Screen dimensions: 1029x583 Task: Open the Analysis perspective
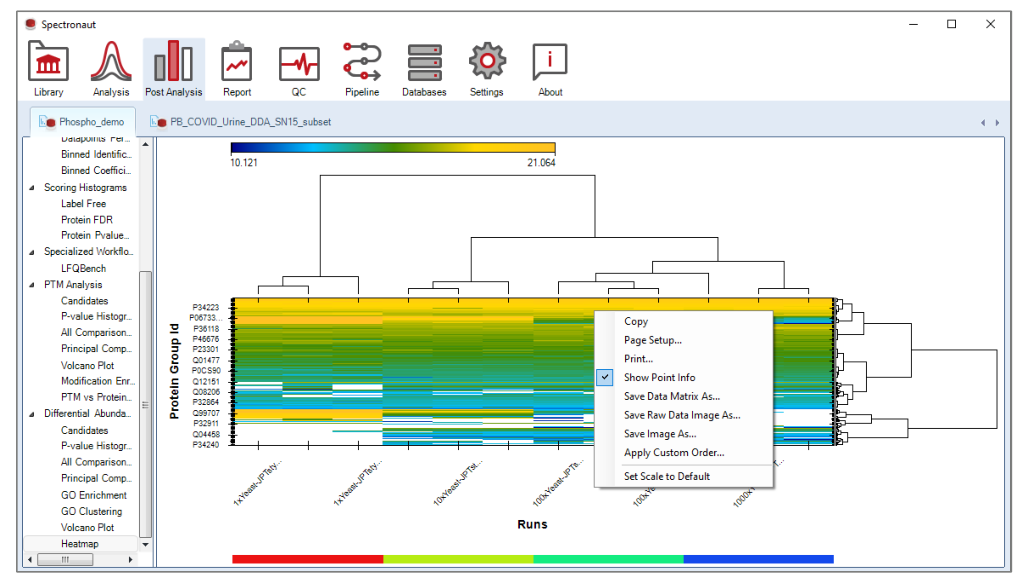[111, 69]
